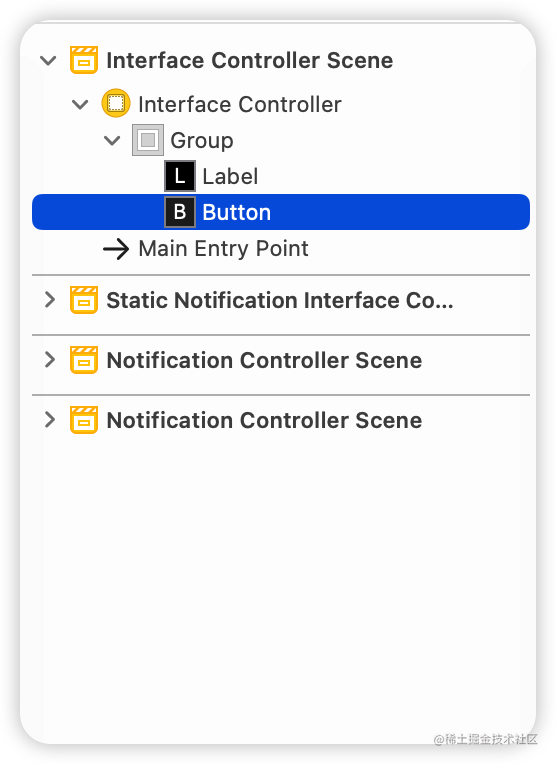Click the black L label icon

pyautogui.click(x=180, y=176)
